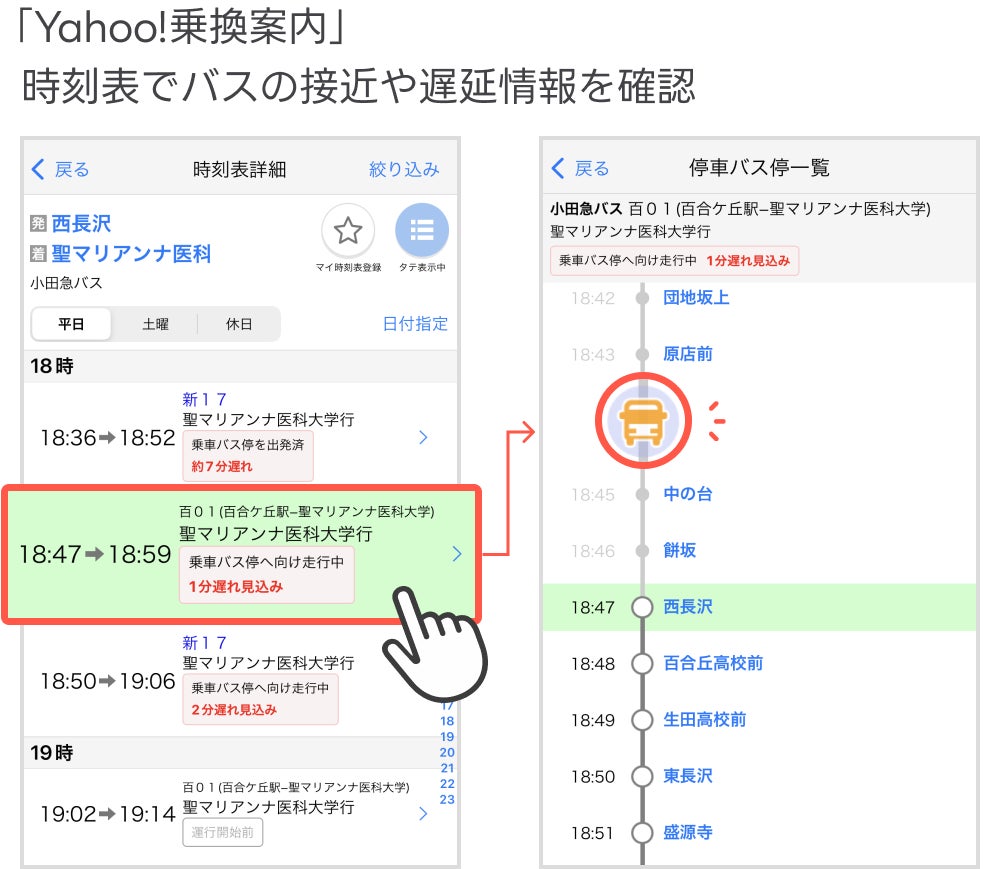The width and height of the screenshot is (1000, 869).
Task: Tap 東長沢 stop name
Action: (688, 776)
